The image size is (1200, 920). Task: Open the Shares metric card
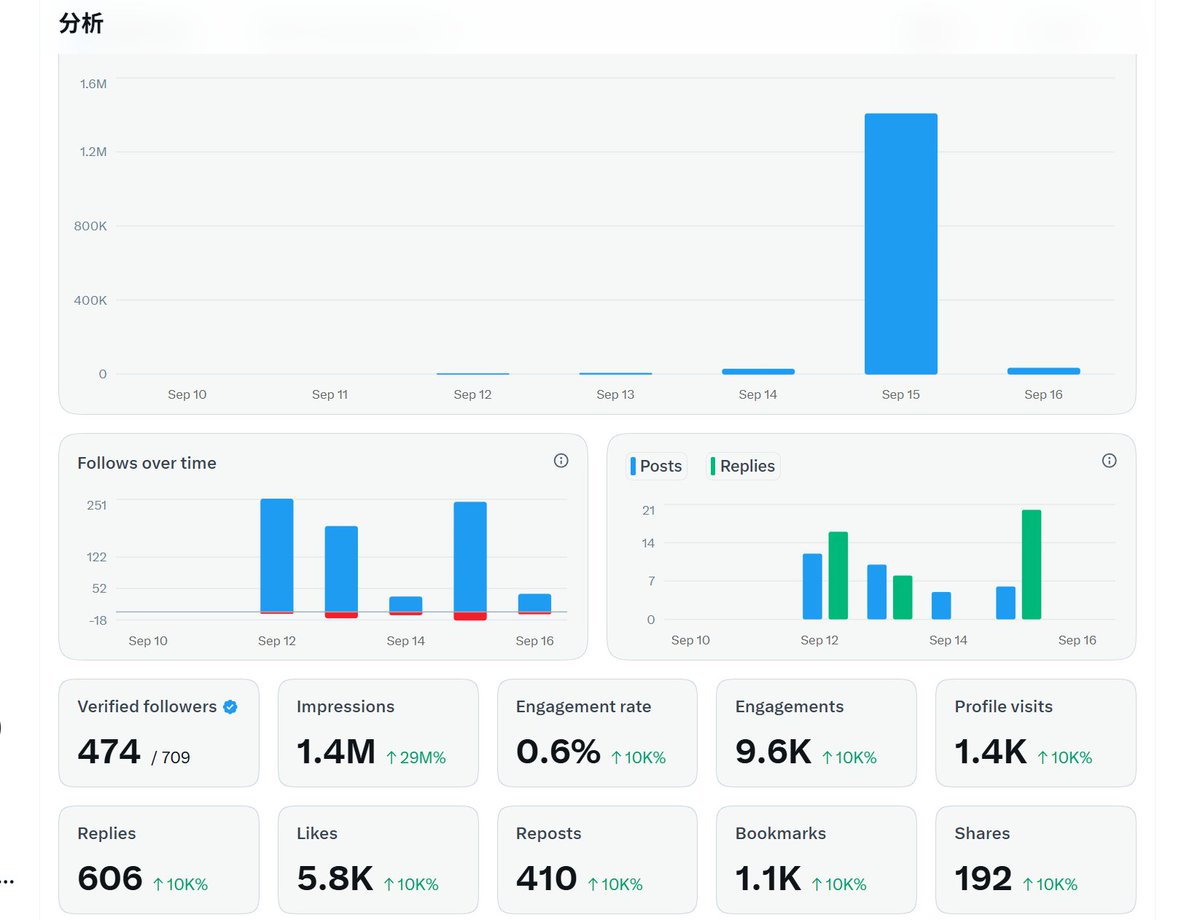(x=1035, y=860)
